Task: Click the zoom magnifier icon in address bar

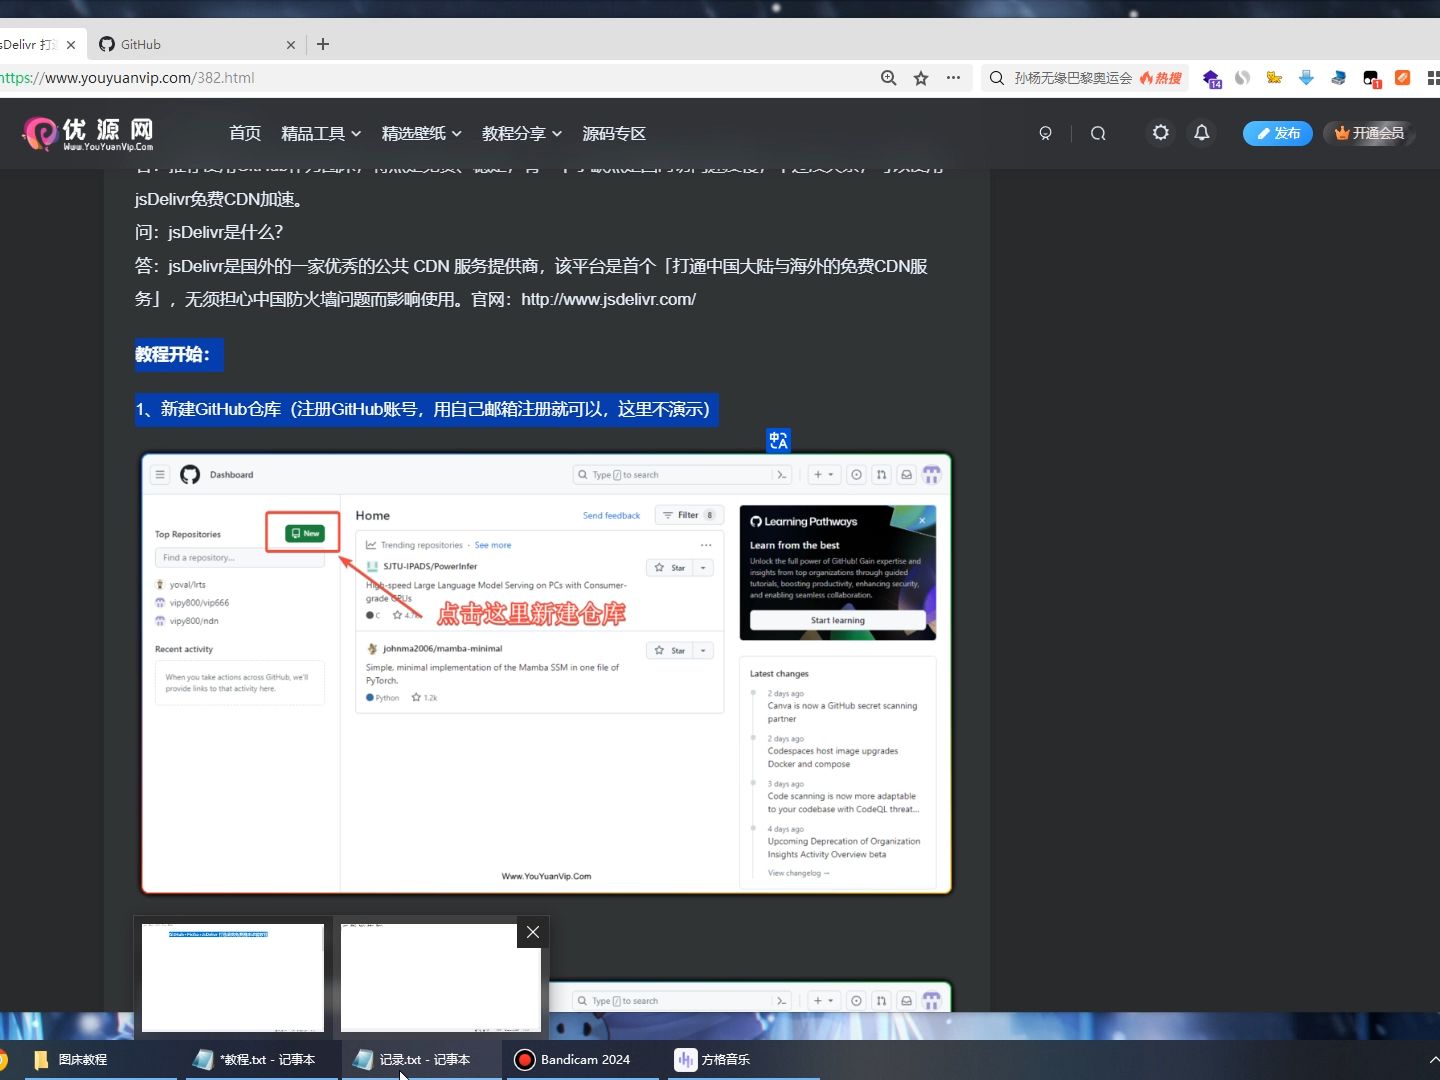Action: [888, 78]
